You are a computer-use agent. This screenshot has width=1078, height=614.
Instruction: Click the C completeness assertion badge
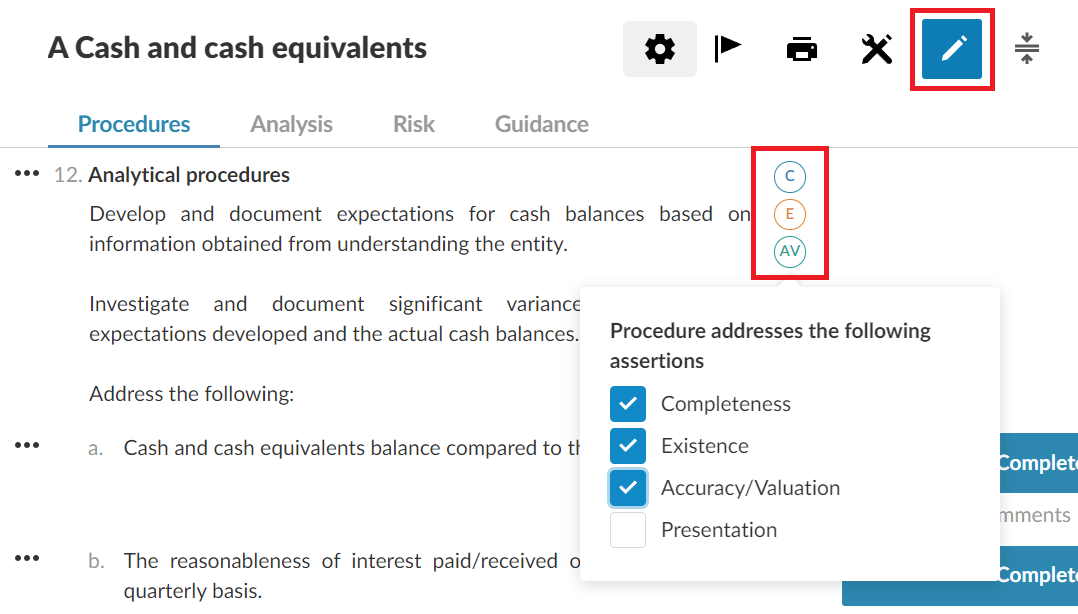click(789, 177)
